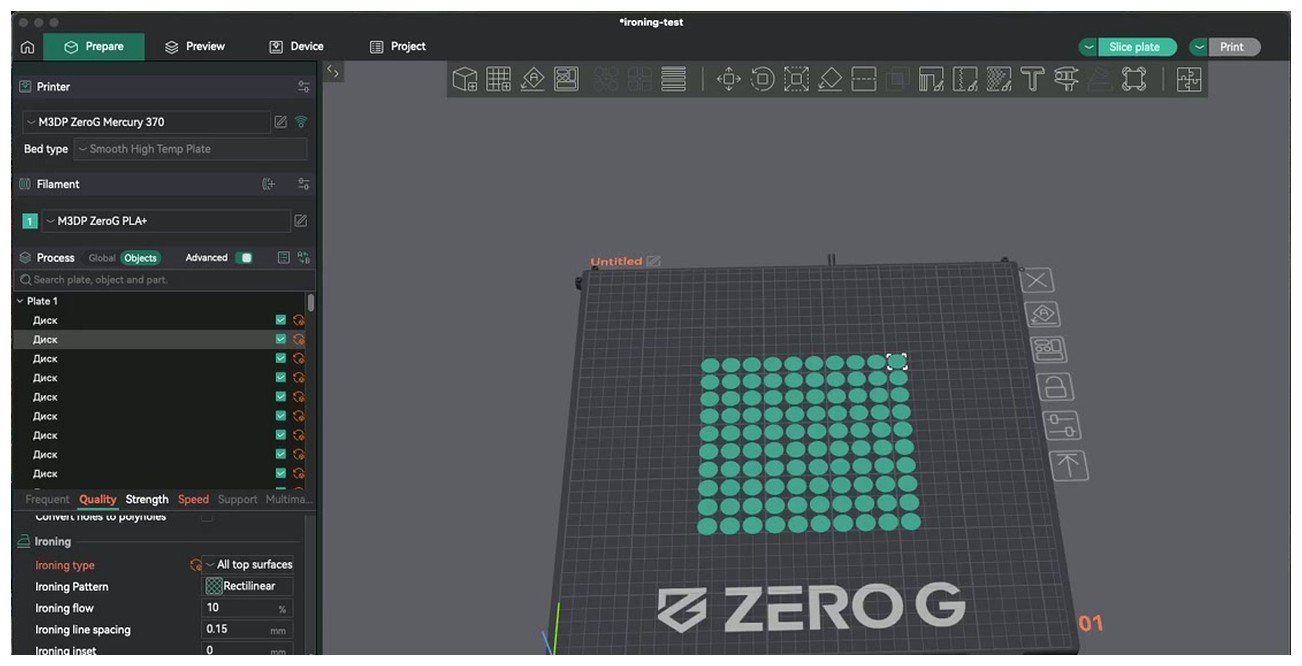Viewport: 1302px width, 666px height.
Task: Open the Print button dropdown arrow
Action: pos(1199,47)
